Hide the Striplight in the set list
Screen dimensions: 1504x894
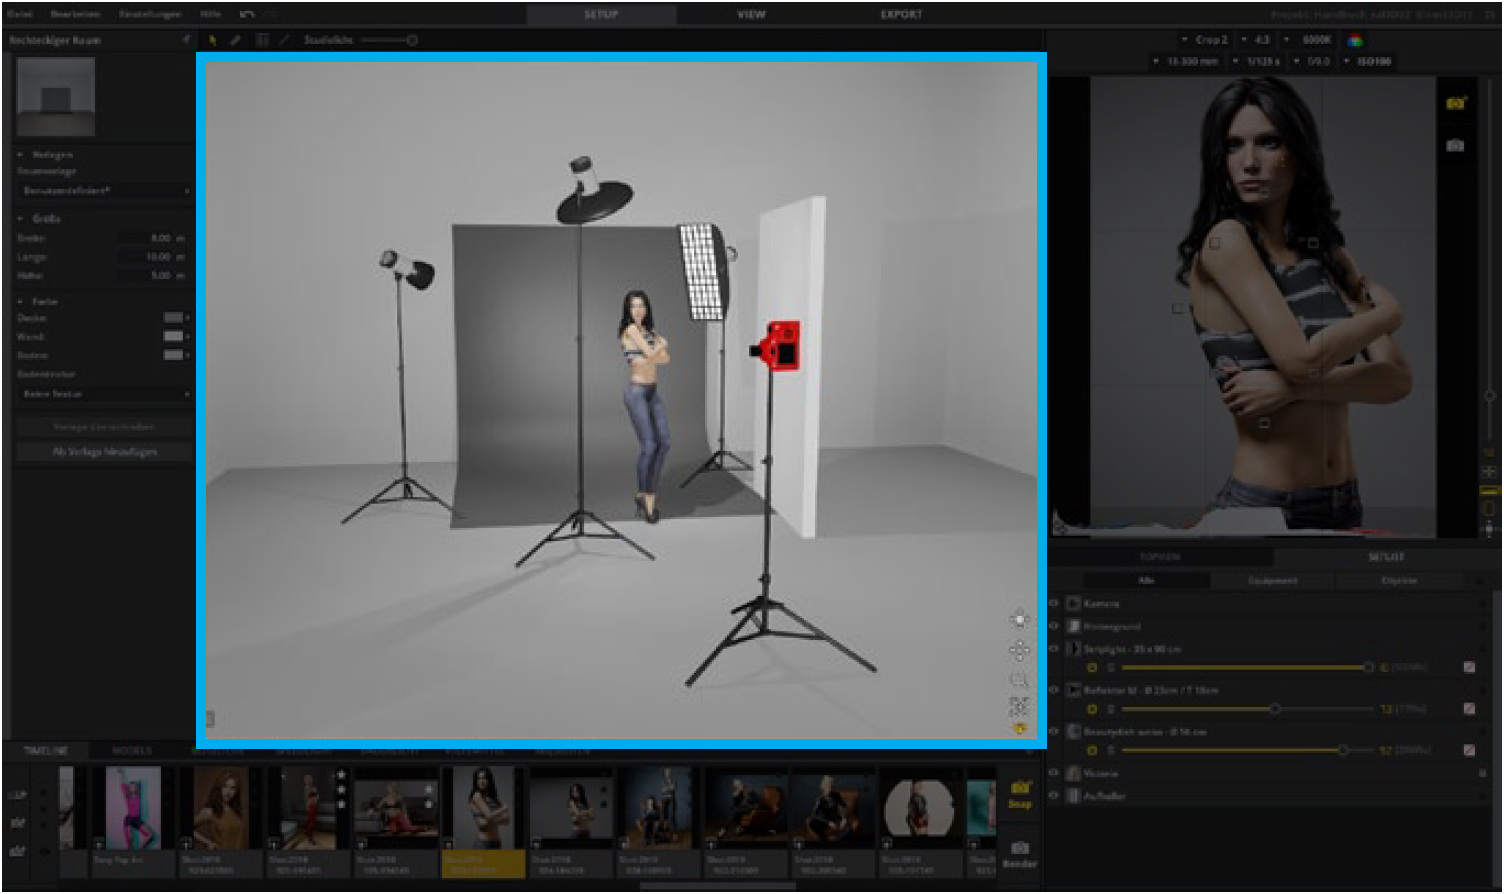click(1054, 648)
